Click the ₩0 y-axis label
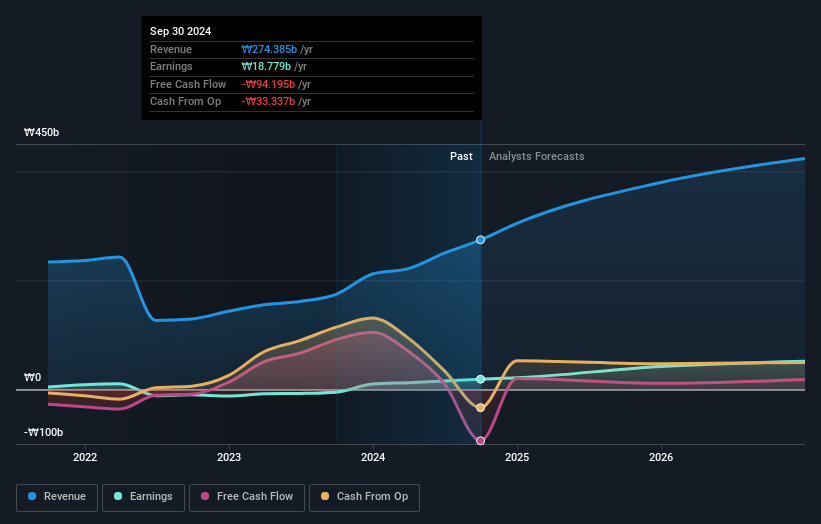This screenshot has height=524, width=821. (x=32, y=377)
